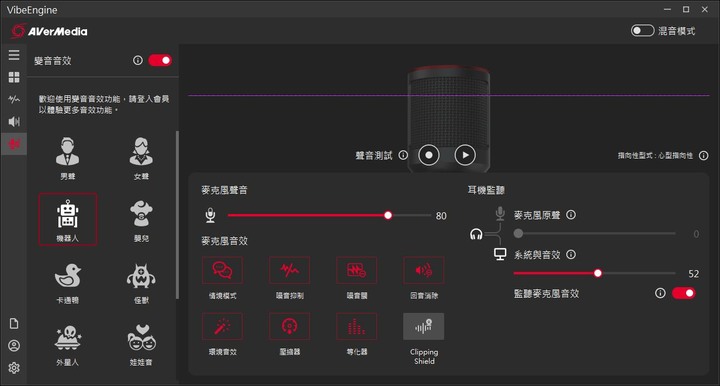The height and width of the screenshot is (386, 720).
Task: Click the microphone icon beside the volume slider
Action: (210, 215)
